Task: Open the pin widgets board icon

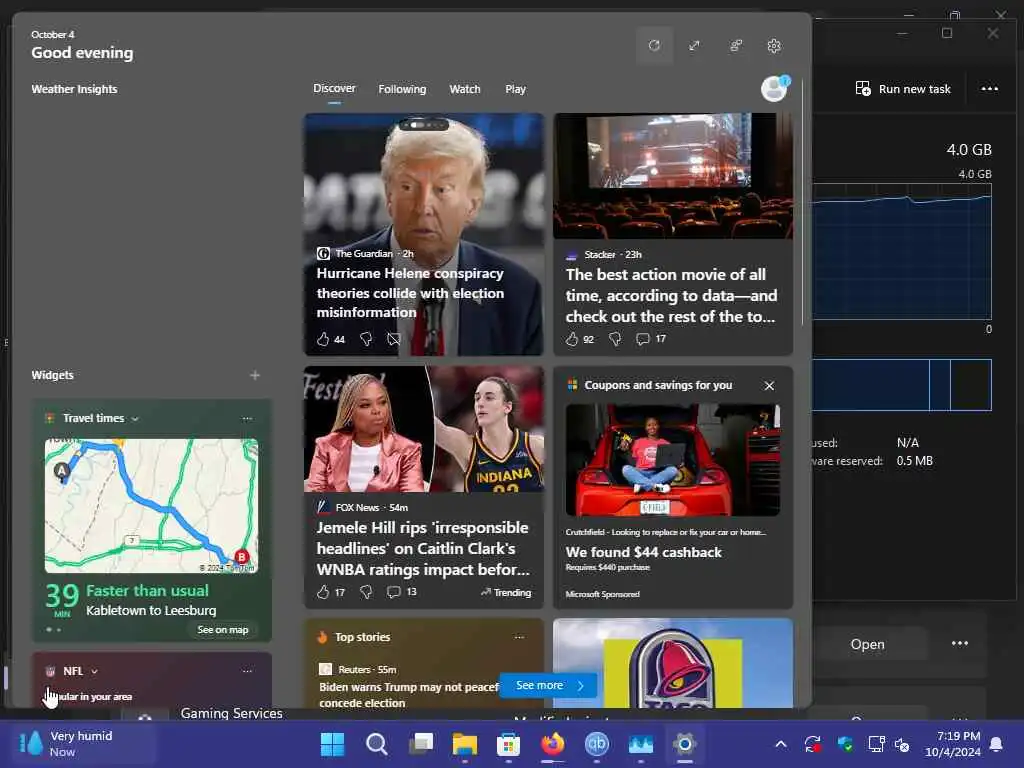Action: (x=736, y=46)
